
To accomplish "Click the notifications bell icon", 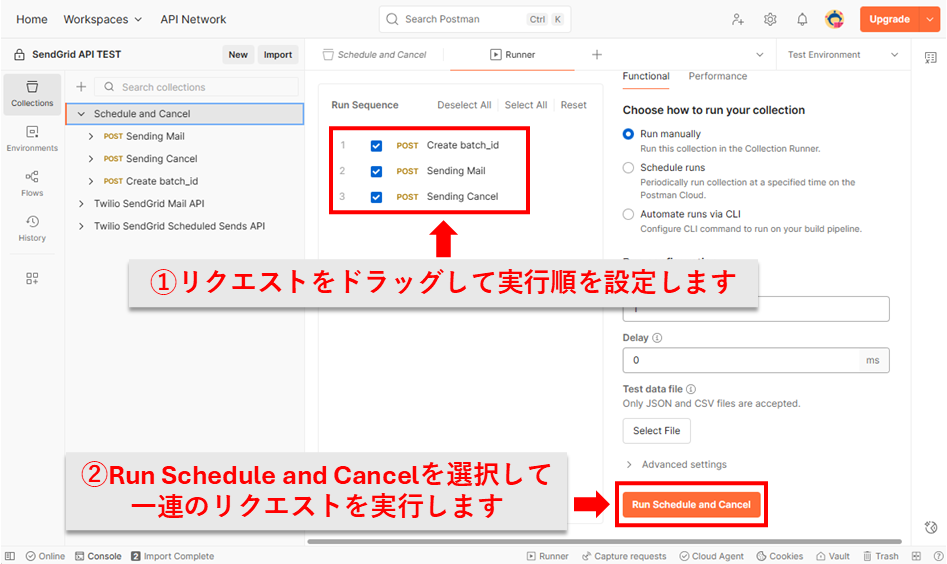I will click(x=802, y=19).
